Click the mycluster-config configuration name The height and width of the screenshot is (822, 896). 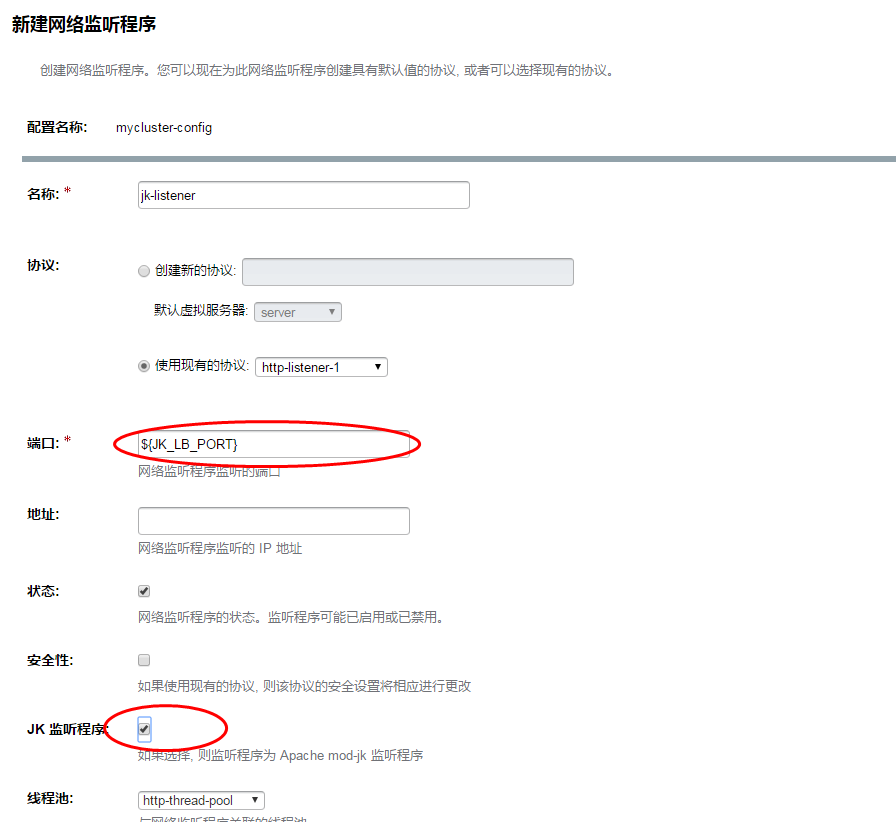click(164, 128)
